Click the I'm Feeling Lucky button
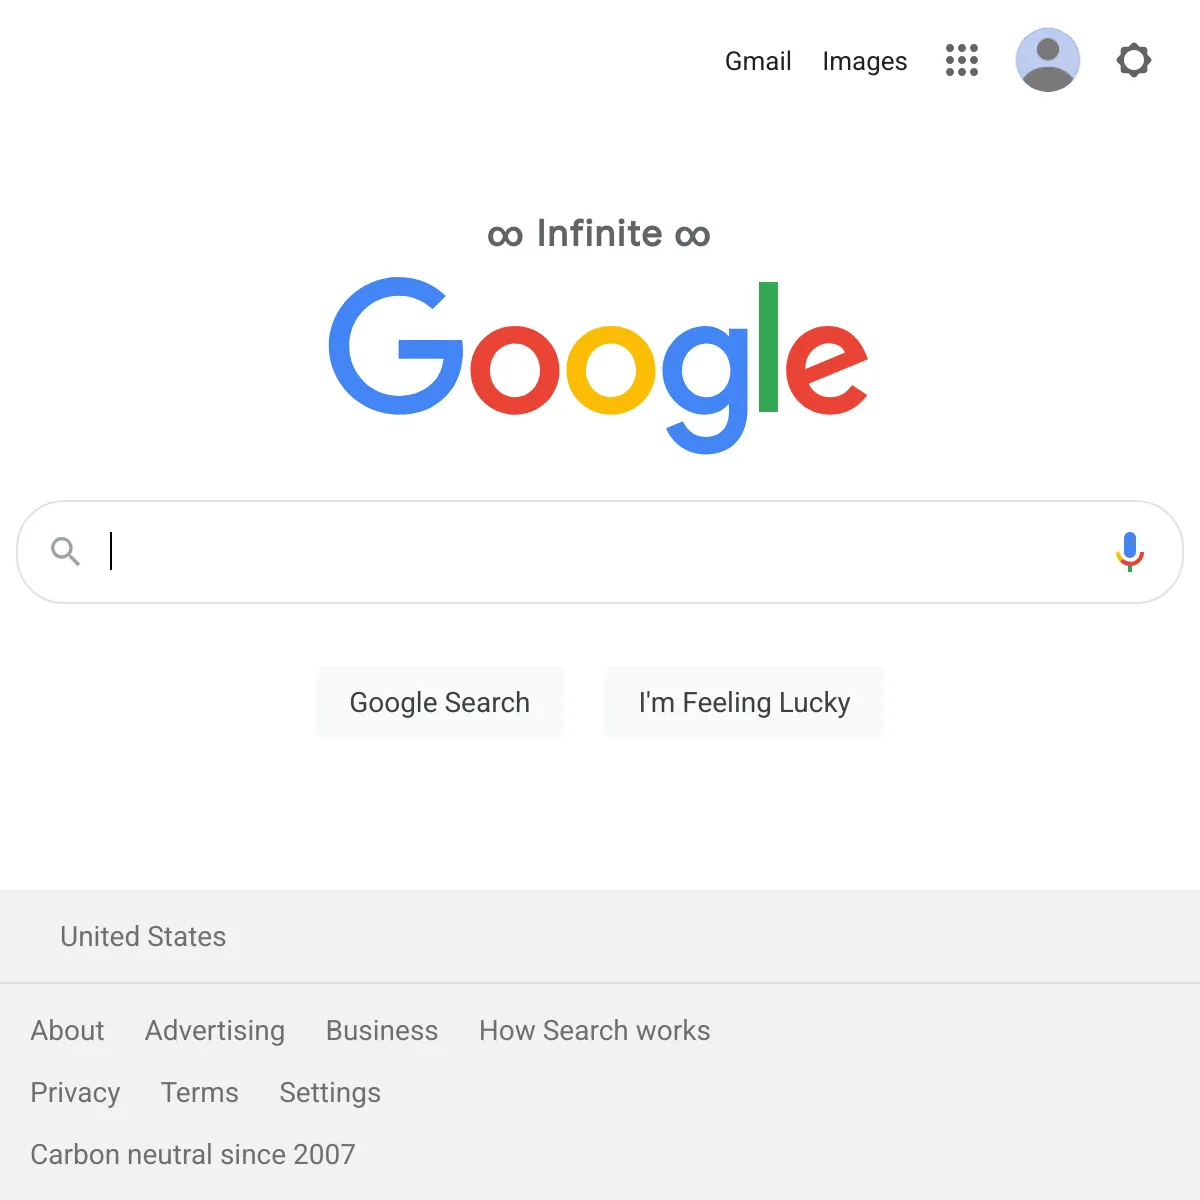The image size is (1200, 1200). click(x=744, y=702)
